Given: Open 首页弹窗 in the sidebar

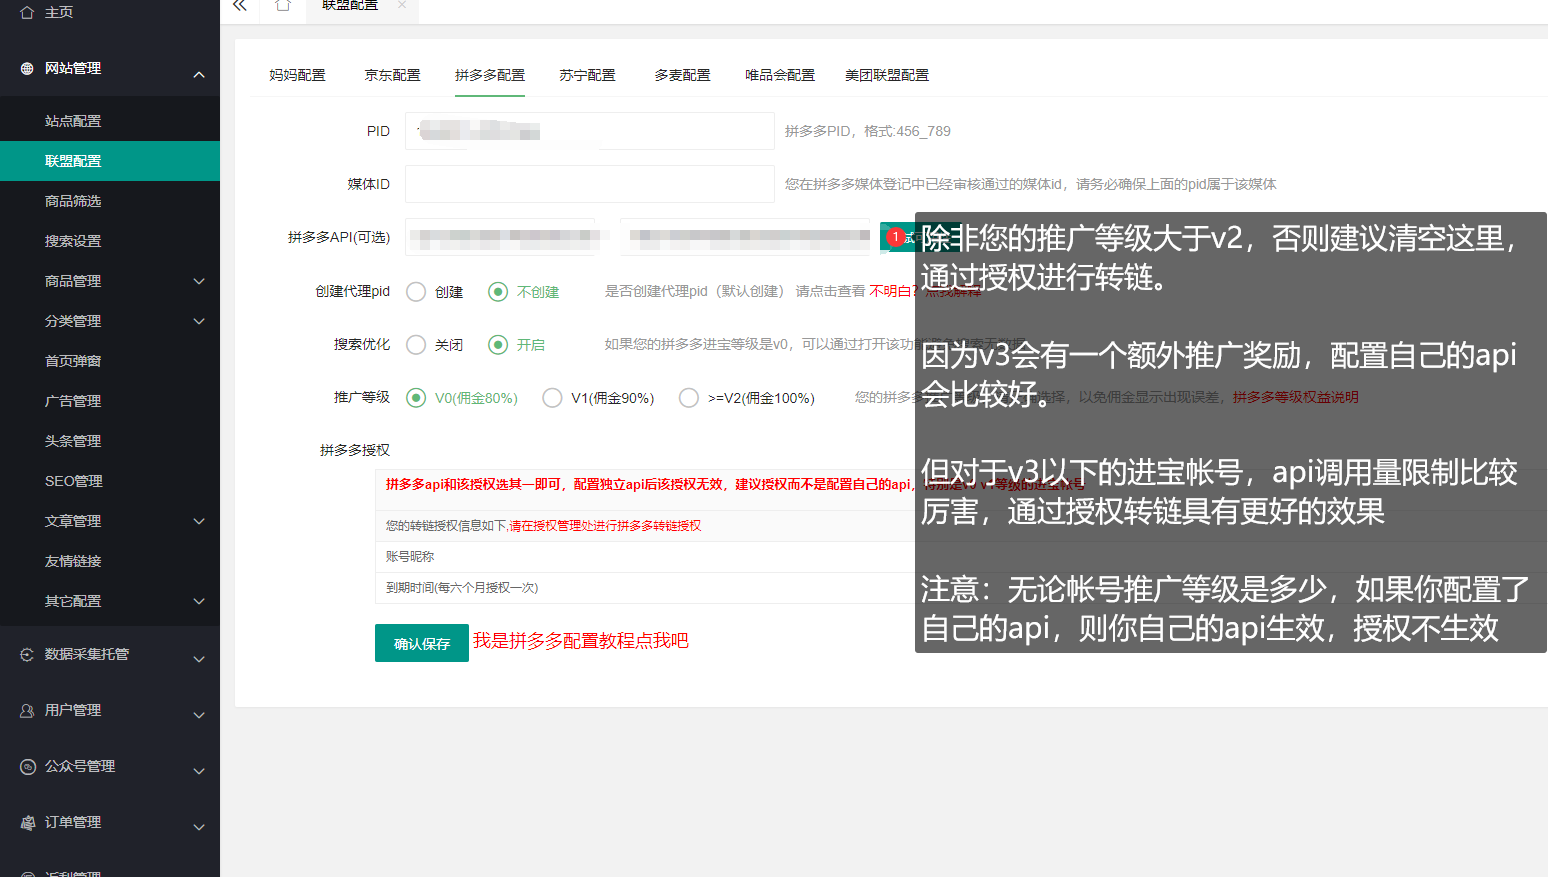Looking at the screenshot, I should (x=110, y=361).
